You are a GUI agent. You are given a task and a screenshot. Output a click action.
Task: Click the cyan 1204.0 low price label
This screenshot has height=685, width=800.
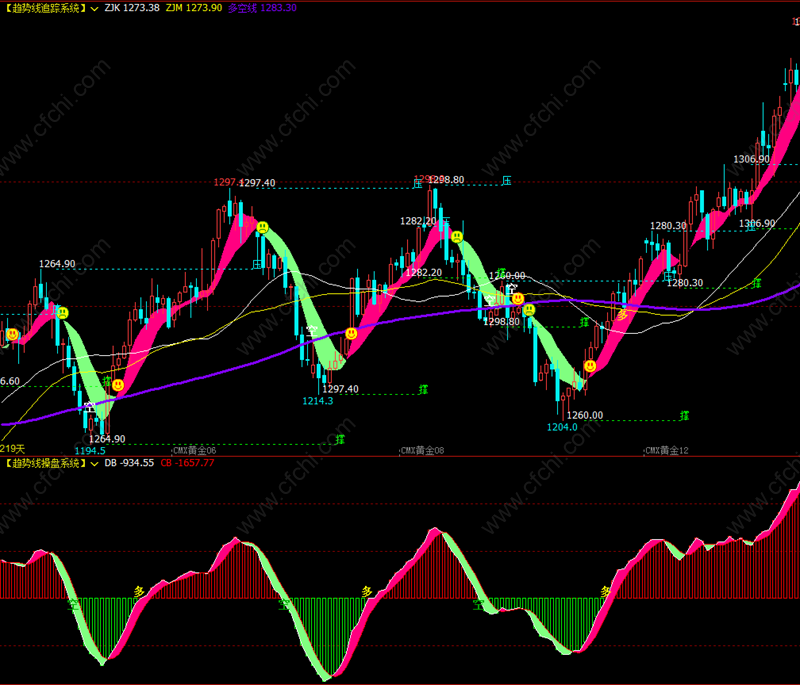click(562, 427)
